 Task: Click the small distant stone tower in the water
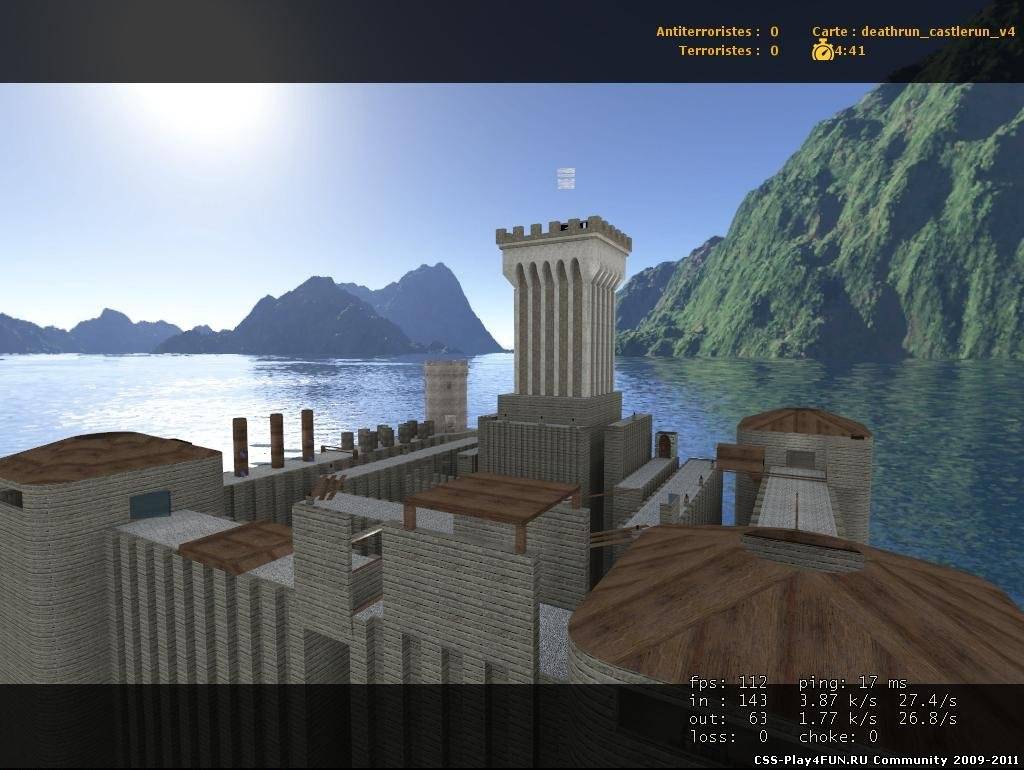click(x=446, y=395)
